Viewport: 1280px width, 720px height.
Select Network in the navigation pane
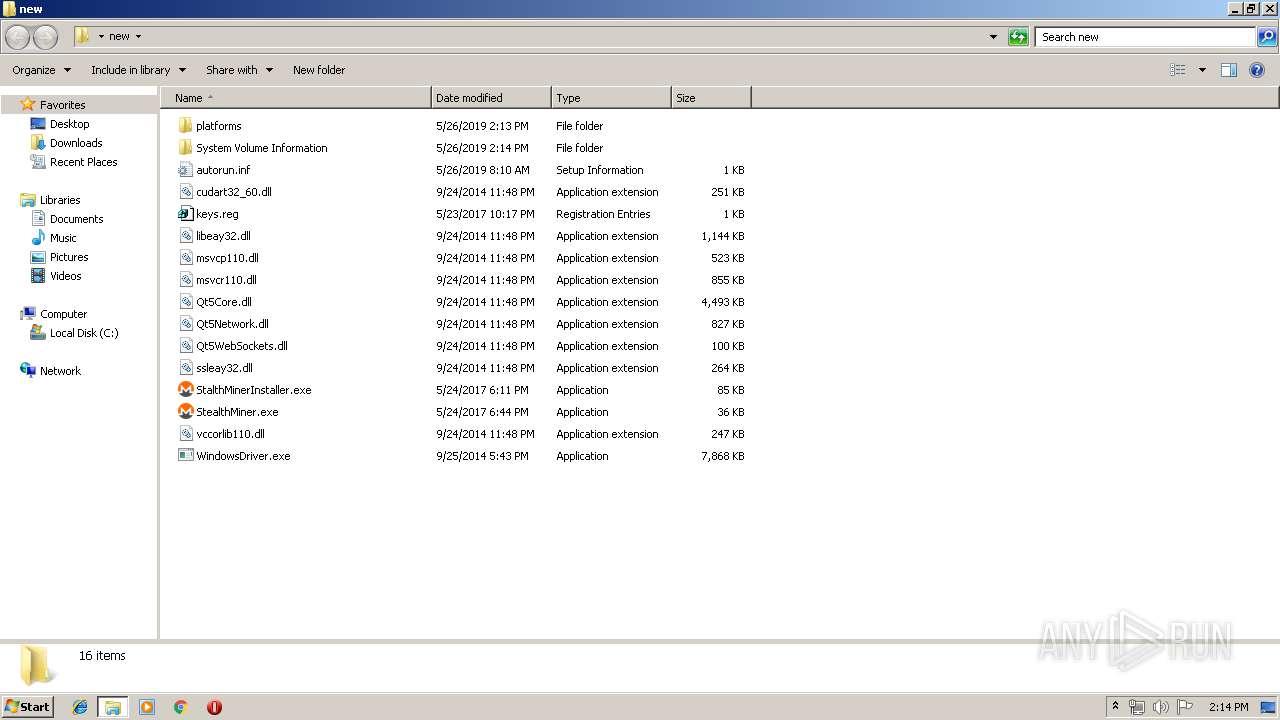click(60, 371)
